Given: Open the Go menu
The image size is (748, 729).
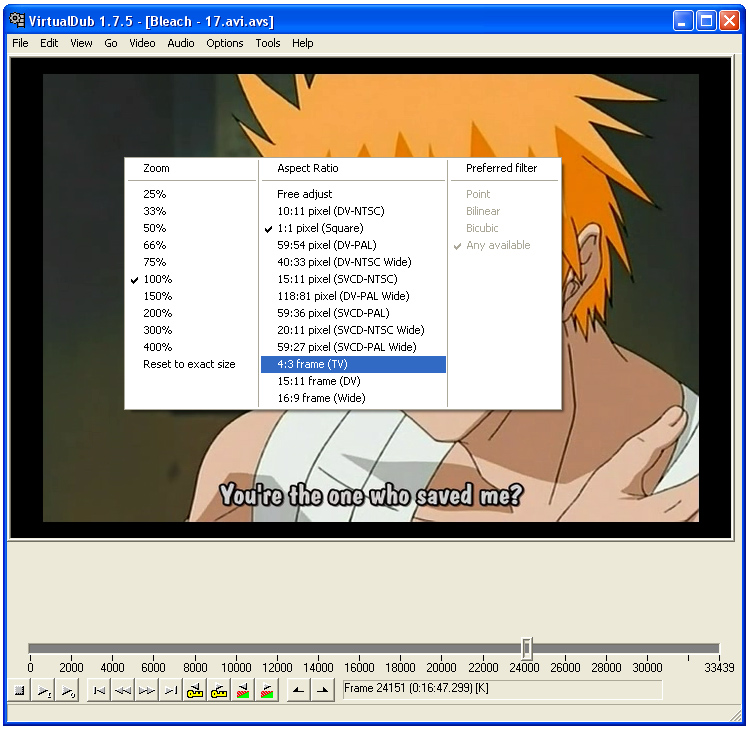Looking at the screenshot, I should coord(111,43).
